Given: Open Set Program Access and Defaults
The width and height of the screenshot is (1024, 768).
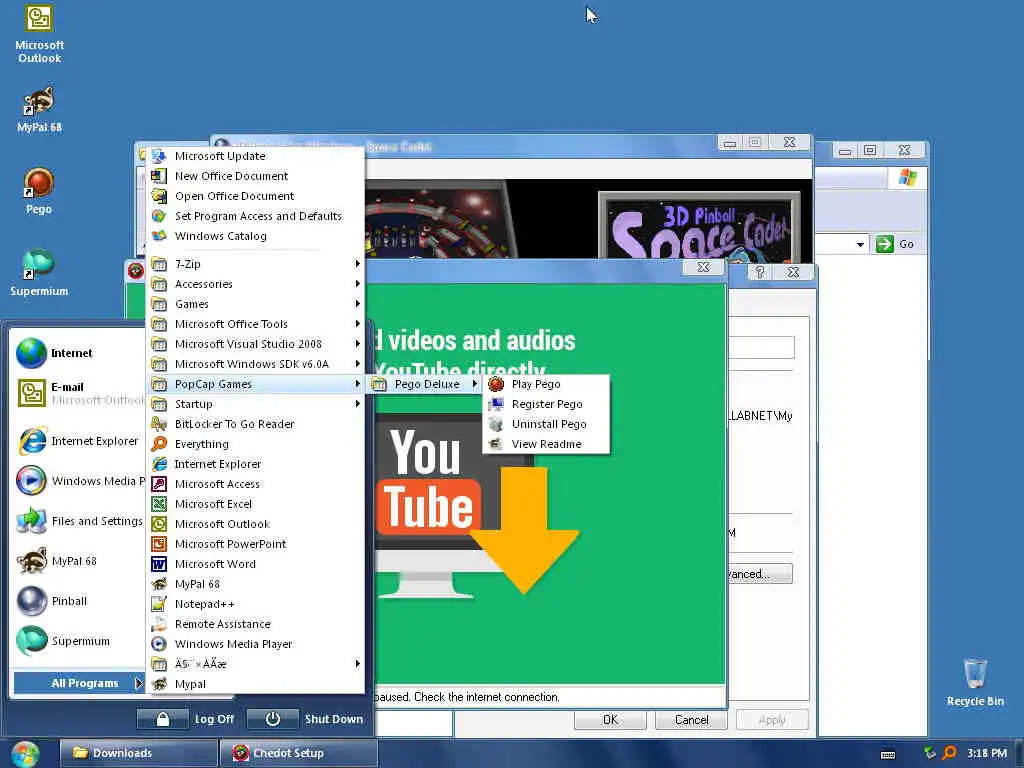Looking at the screenshot, I should click(x=255, y=216).
